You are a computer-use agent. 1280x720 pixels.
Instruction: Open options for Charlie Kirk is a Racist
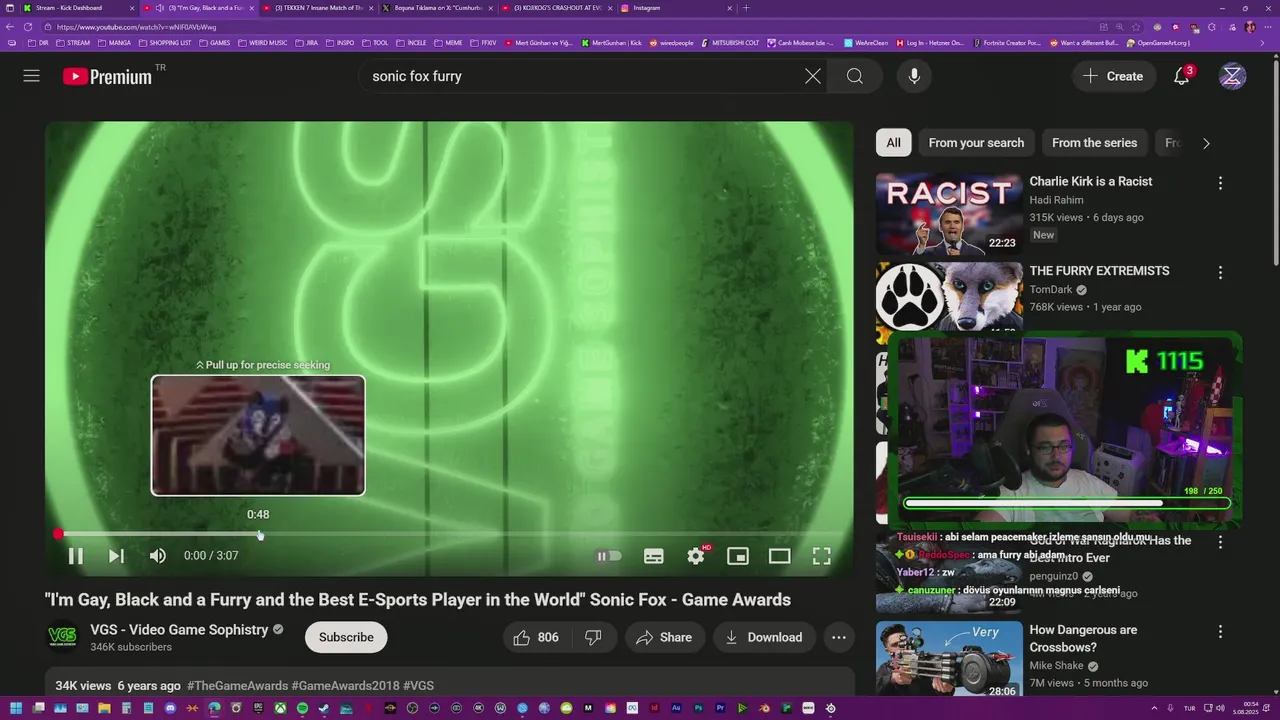coord(1220,183)
